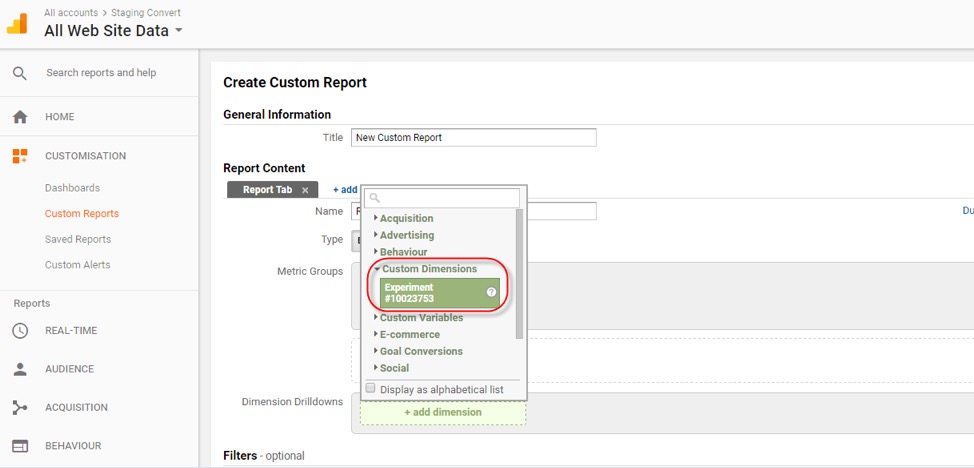Collapse the Custom Dimensions group

(428, 269)
